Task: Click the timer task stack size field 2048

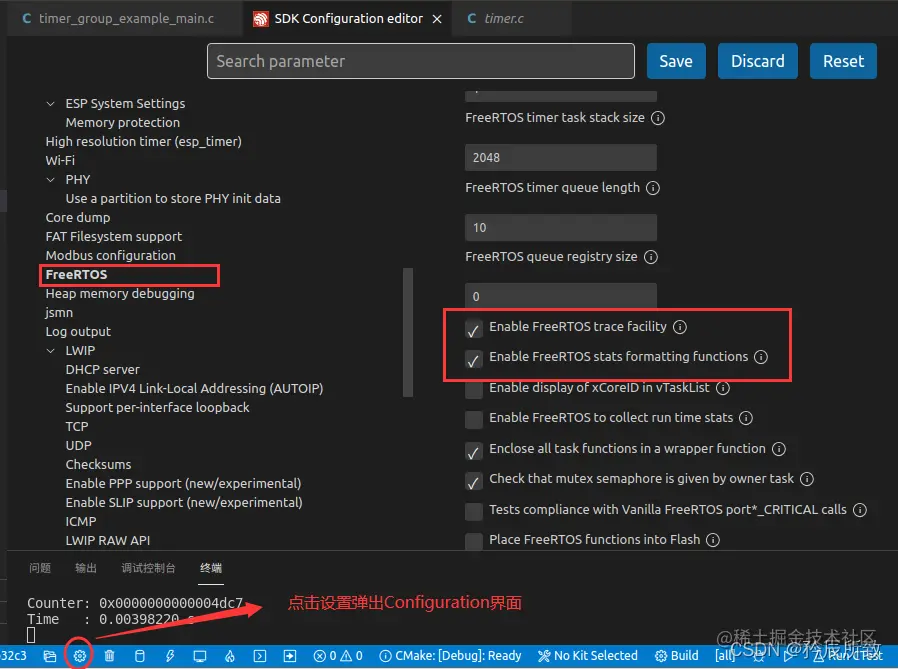Action: click(561, 158)
